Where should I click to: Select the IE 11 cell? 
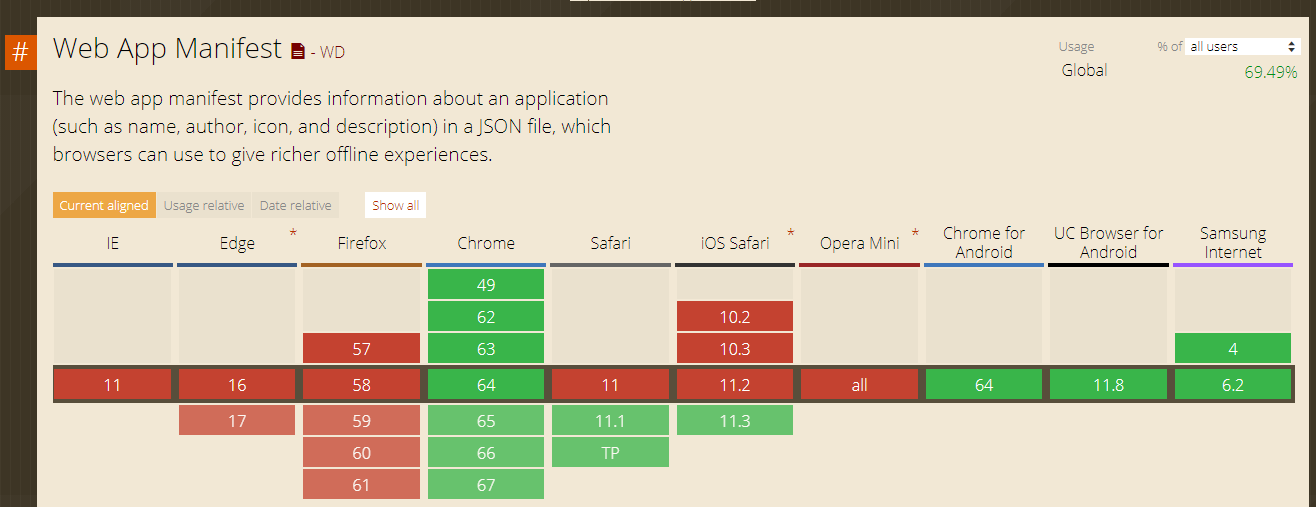click(x=113, y=385)
